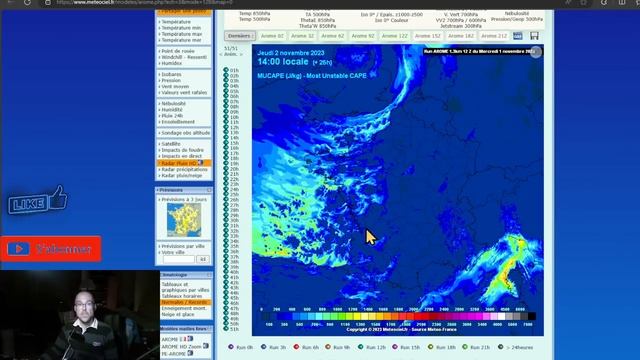This screenshot has height=360, width=640.
Task: Switch to the Arome 15Z run tab
Action: (428, 36)
